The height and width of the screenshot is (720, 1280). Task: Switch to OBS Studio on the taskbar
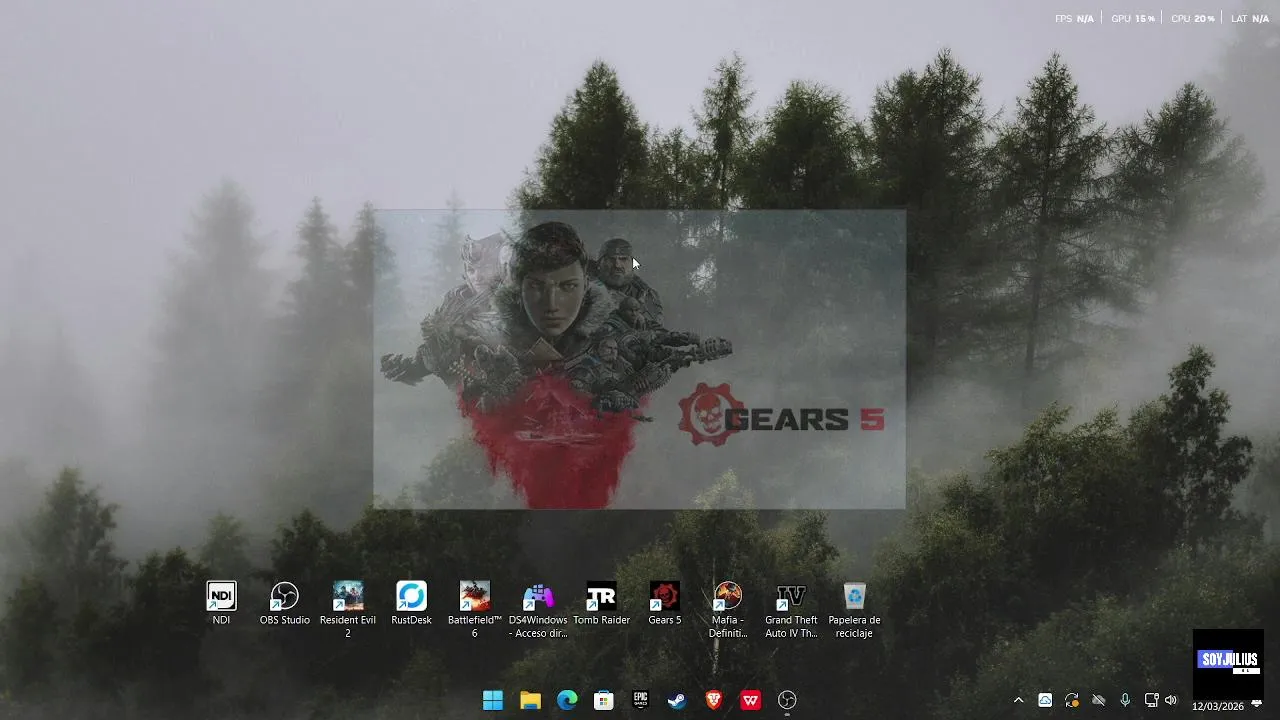(787, 700)
